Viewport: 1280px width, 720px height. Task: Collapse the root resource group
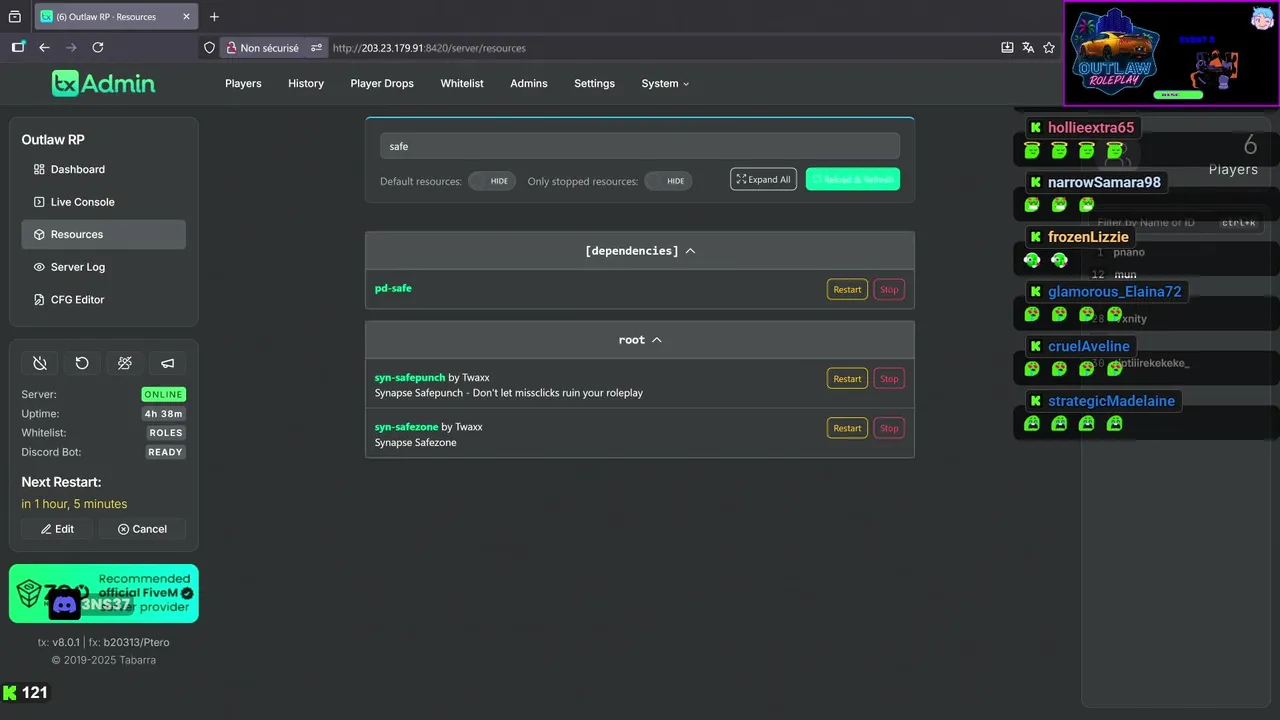[x=640, y=340]
